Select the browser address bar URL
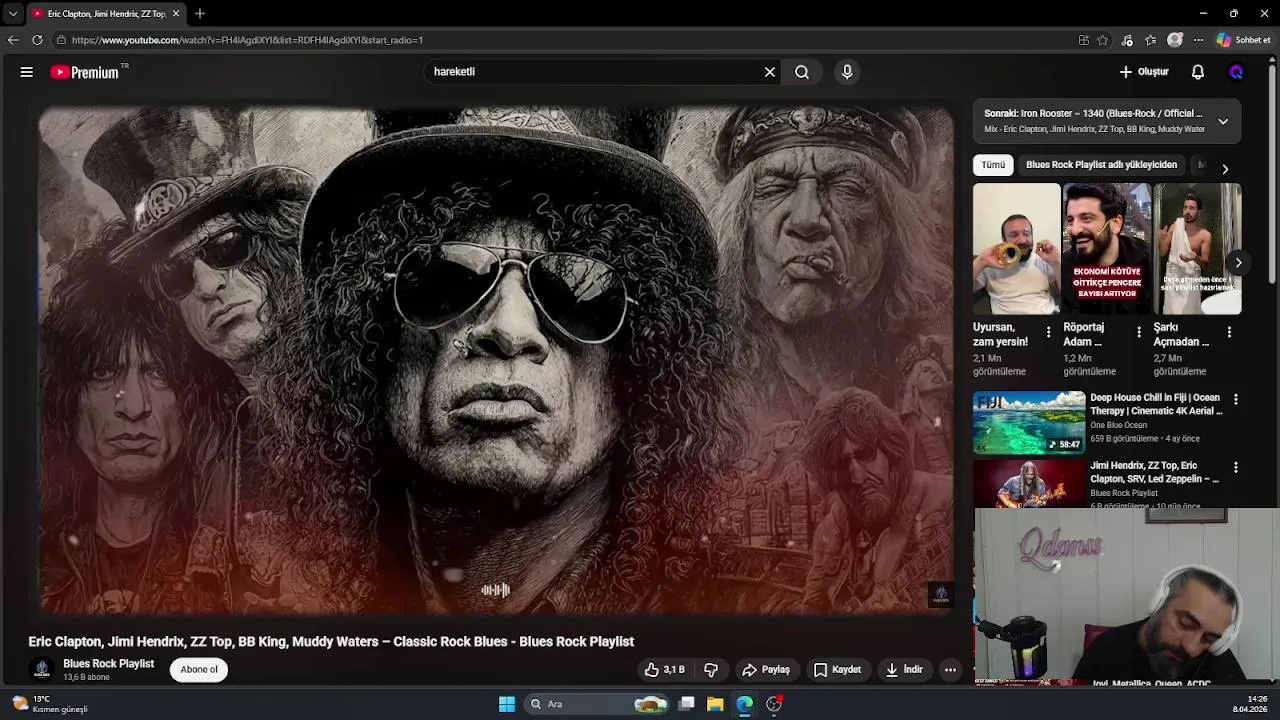1280x720 pixels. tap(247, 40)
